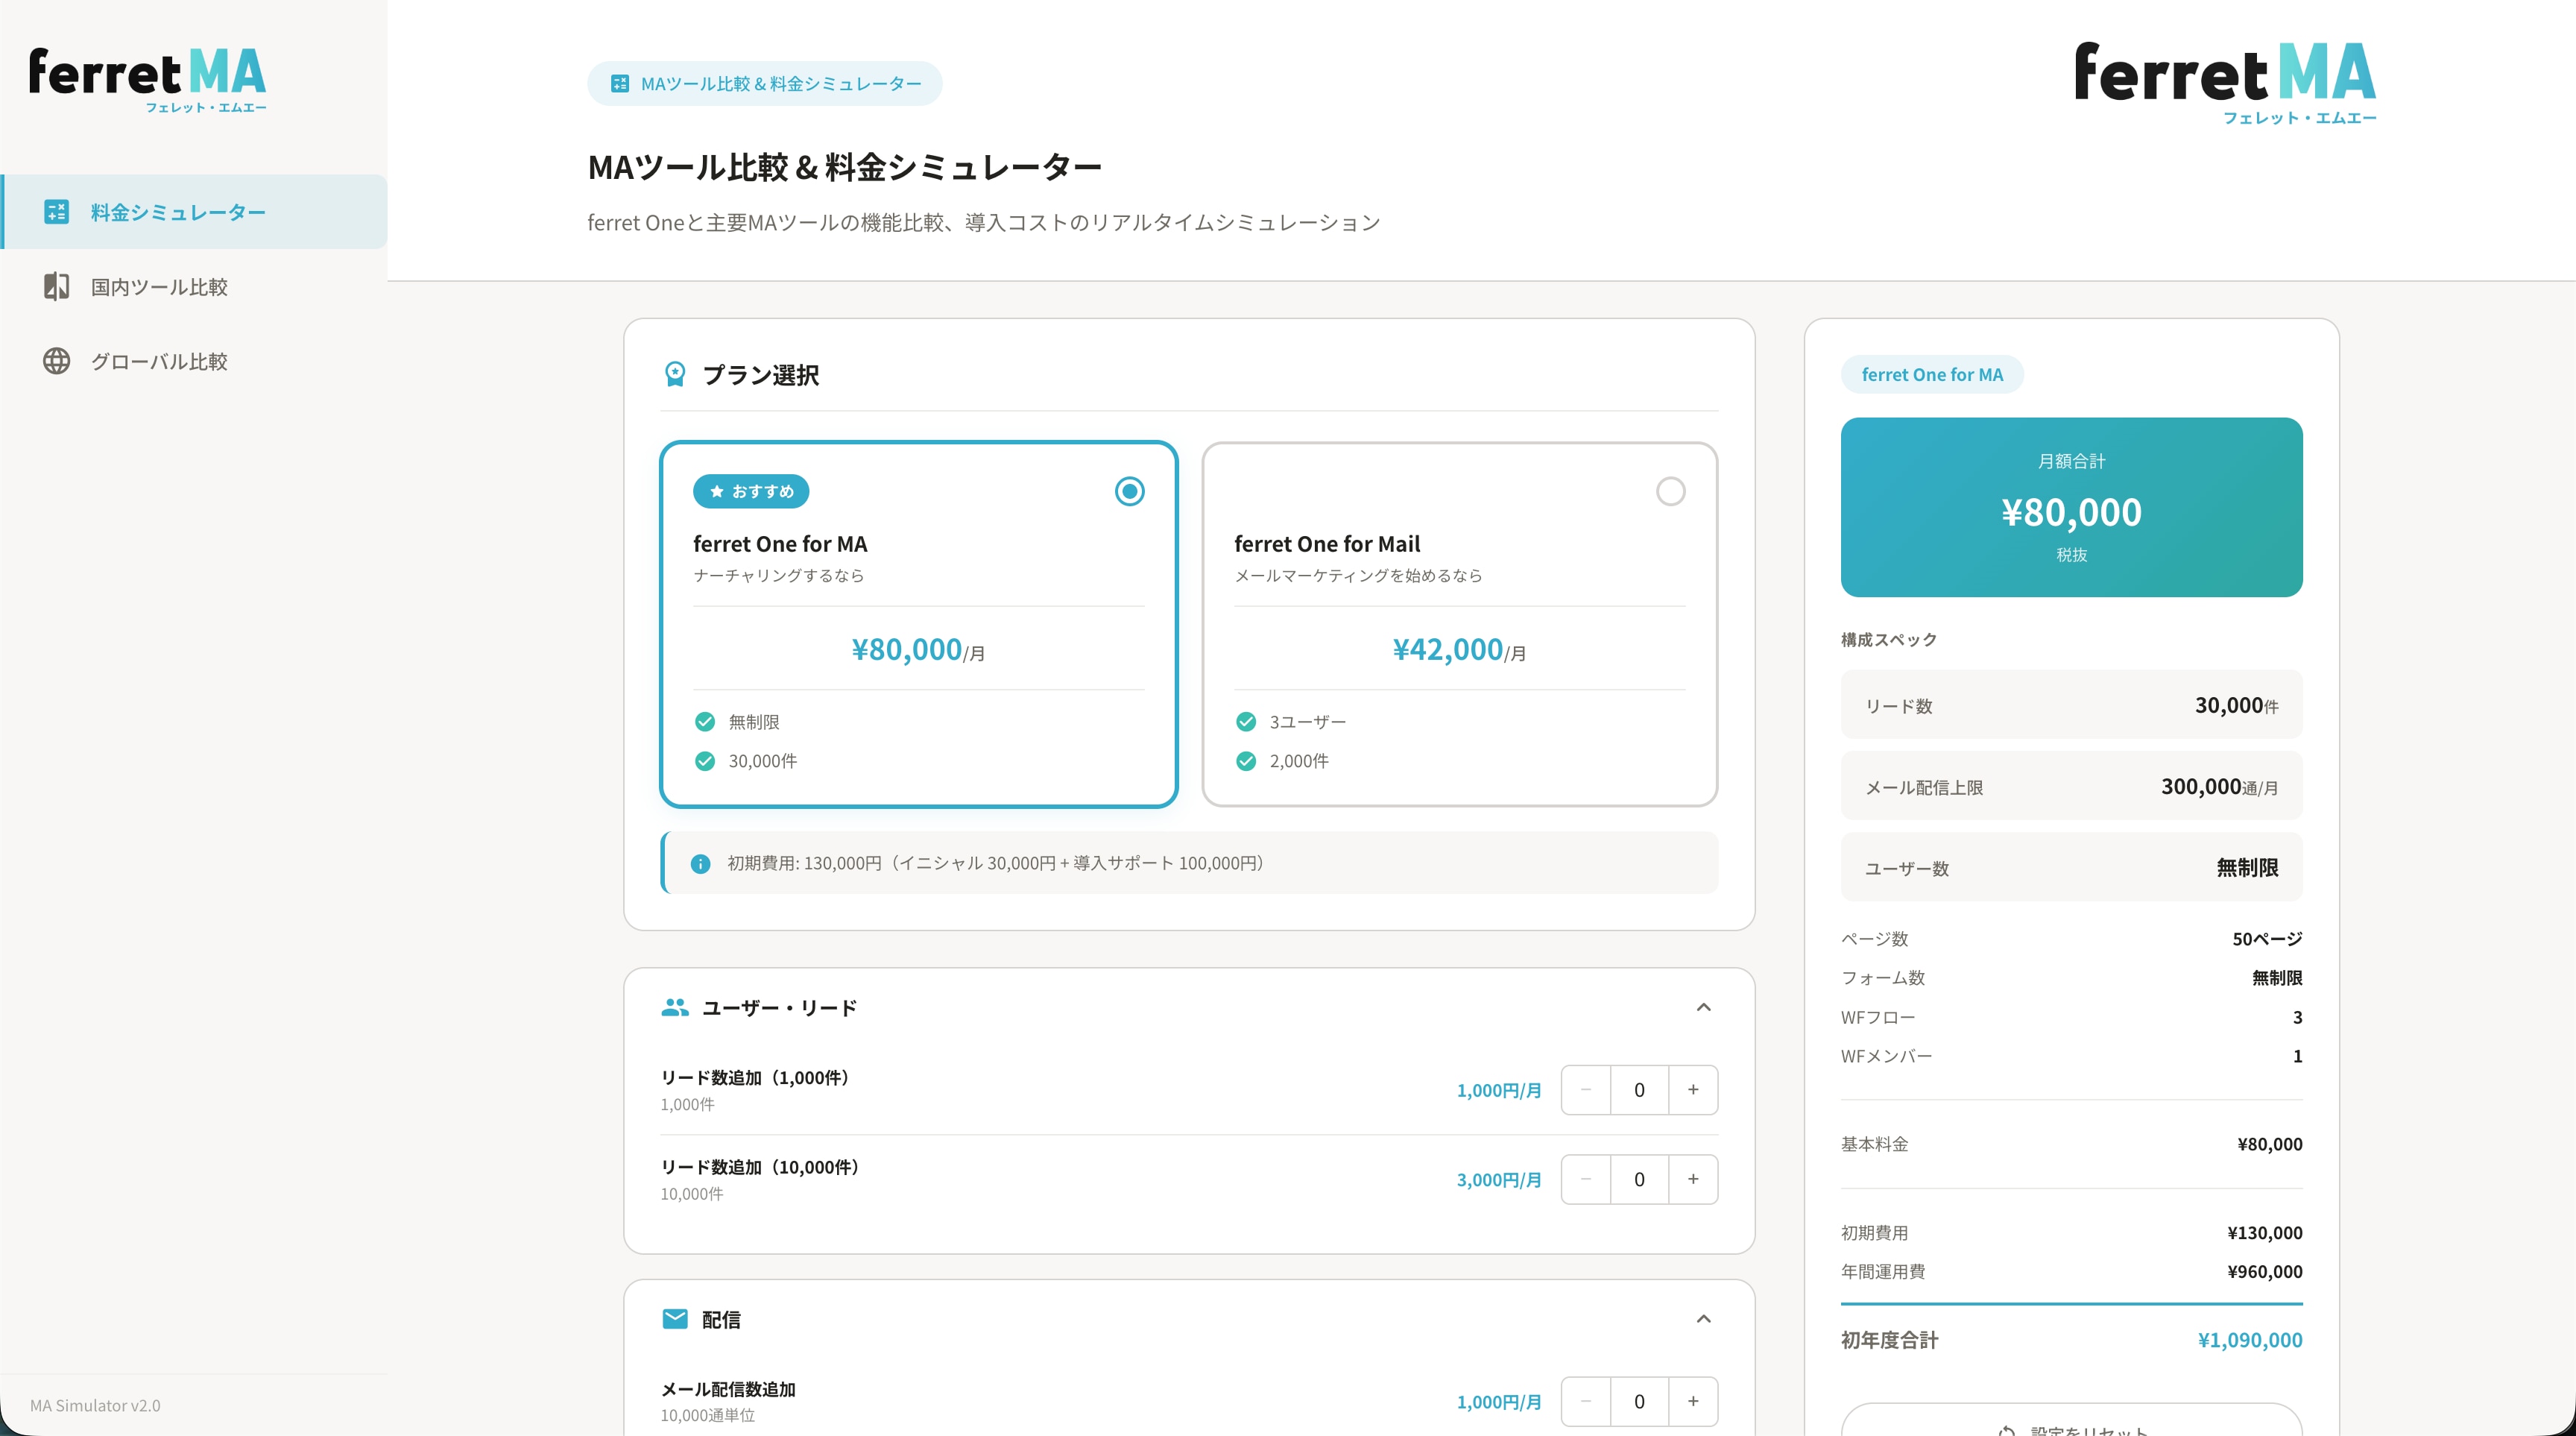Screen dimensions: 2576x1436
Task: Collapse the ユーザー・リード section chevron
Action: click(1703, 1007)
